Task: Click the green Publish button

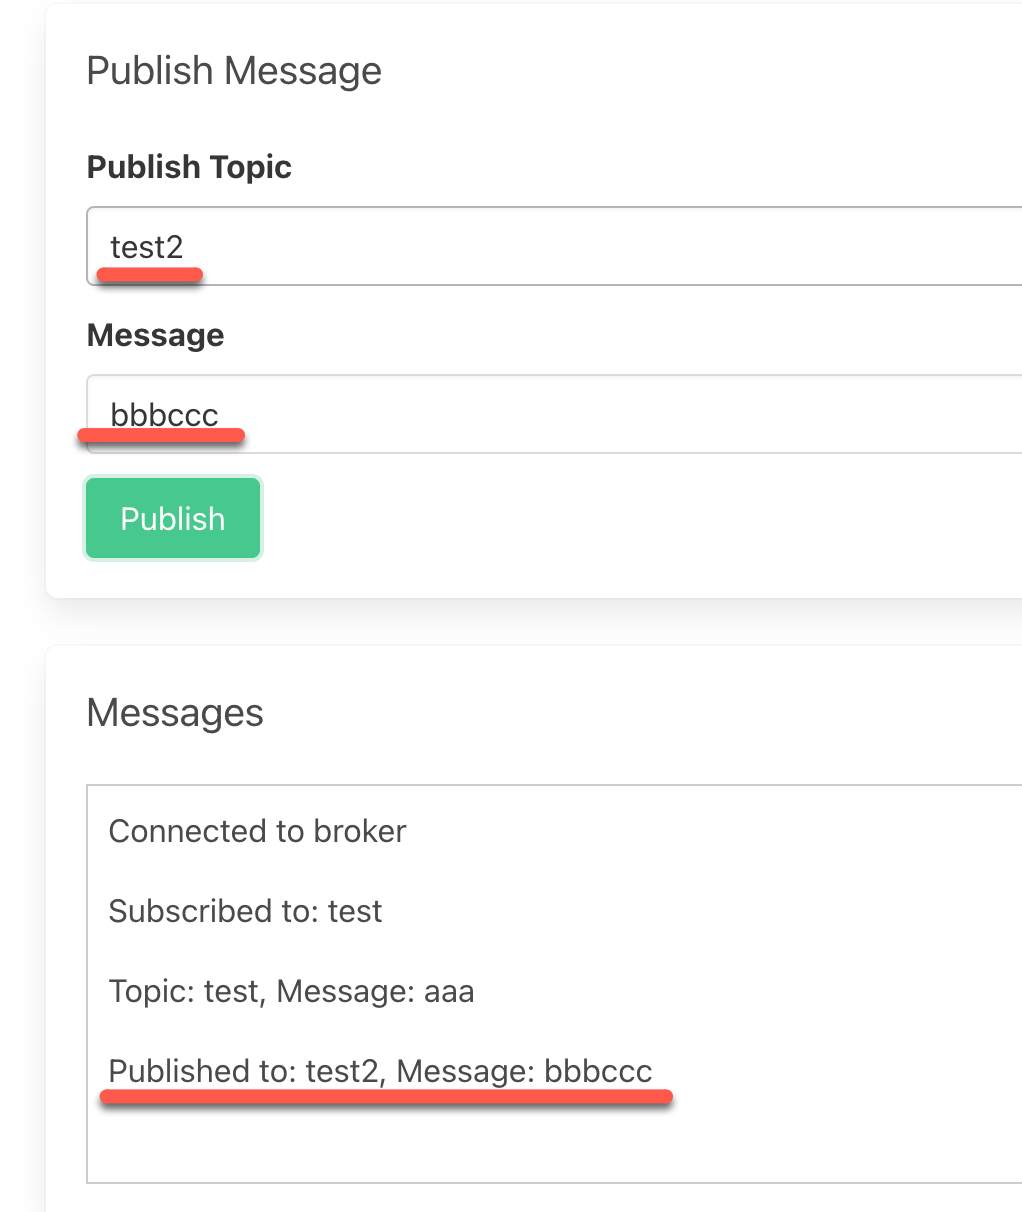Action: pos(173,518)
